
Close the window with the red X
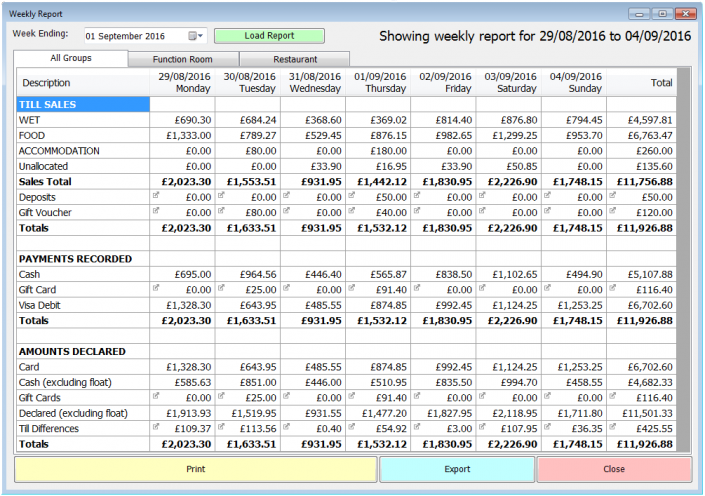pos(686,14)
